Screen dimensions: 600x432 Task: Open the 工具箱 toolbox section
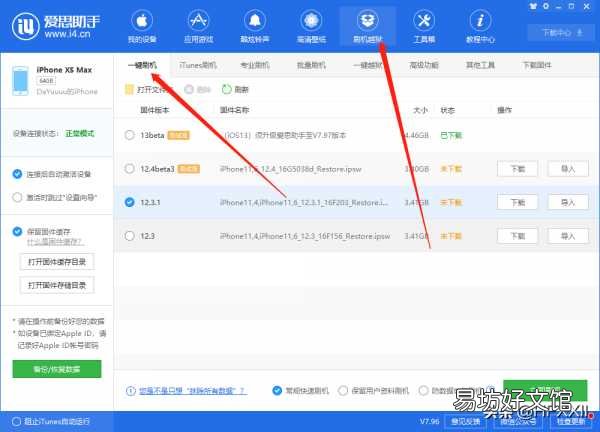(x=424, y=26)
